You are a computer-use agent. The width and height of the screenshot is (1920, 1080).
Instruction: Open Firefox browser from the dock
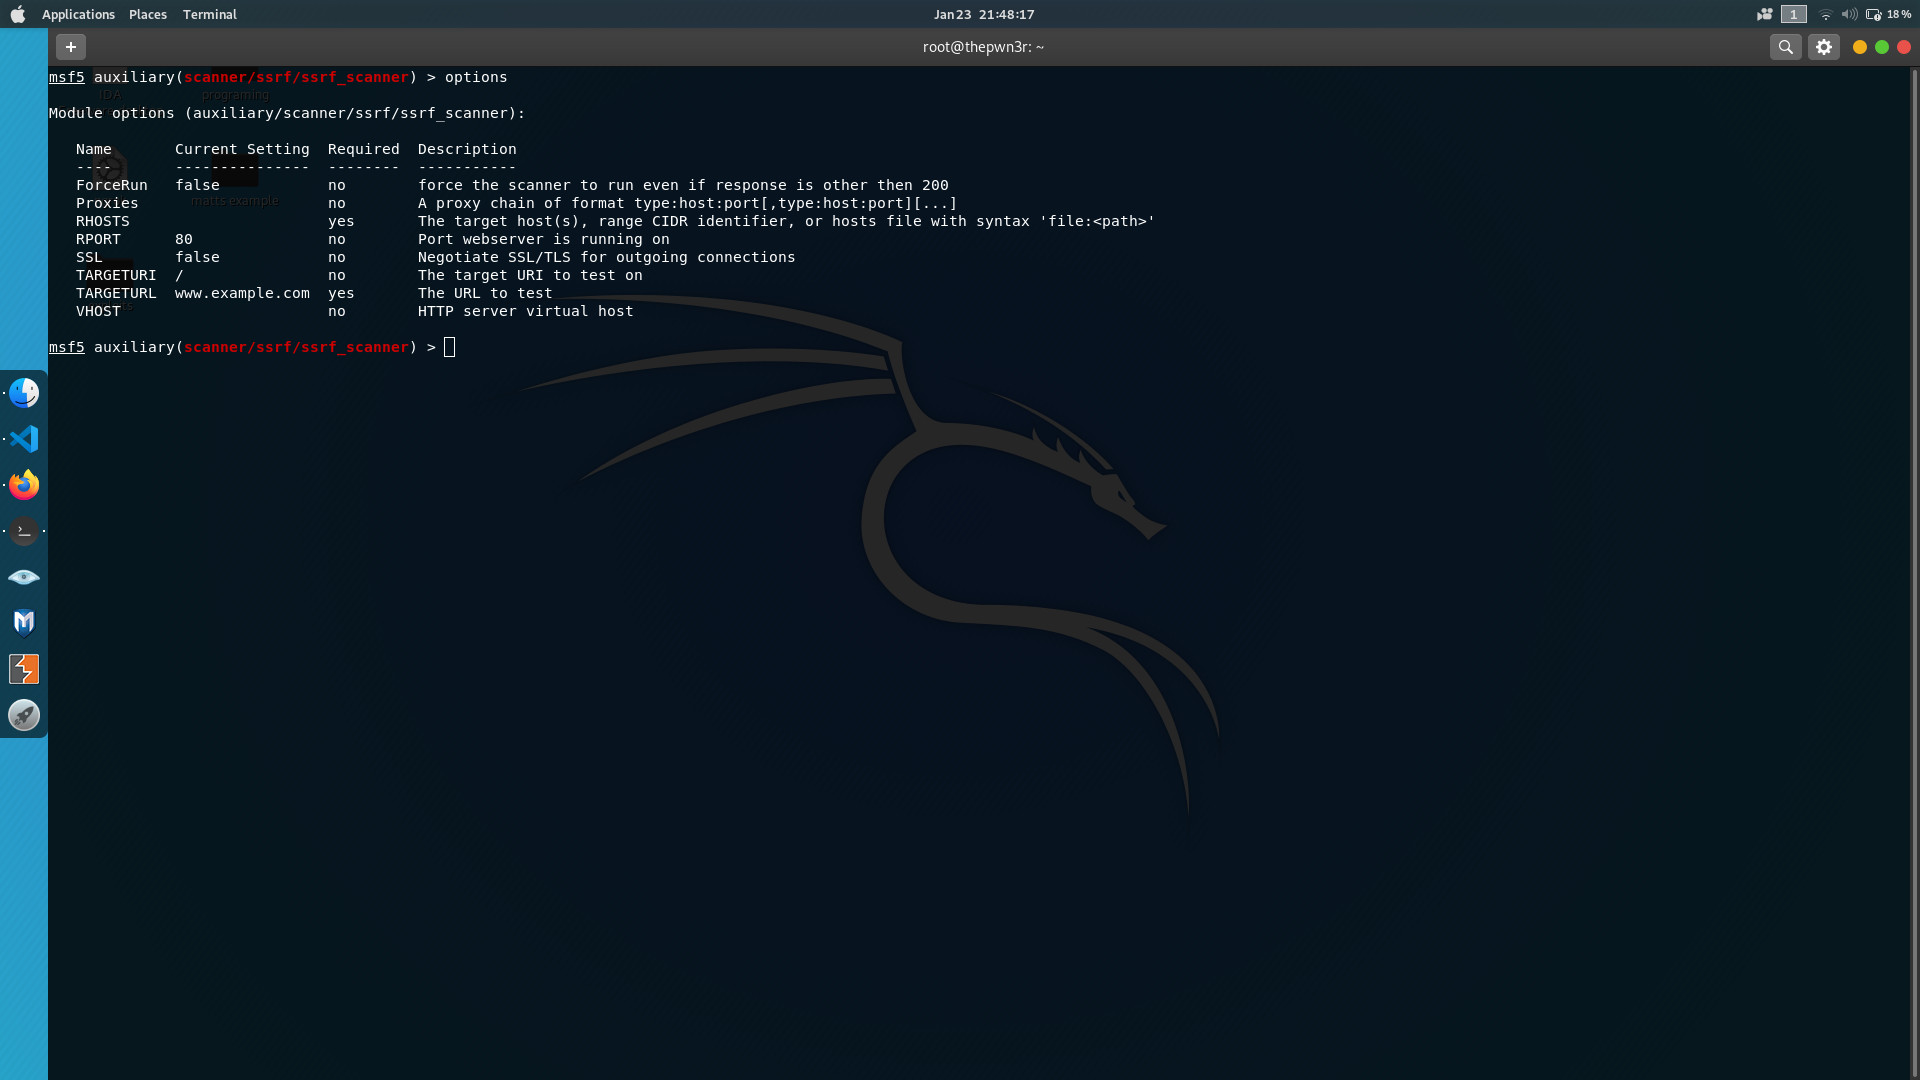click(24, 485)
